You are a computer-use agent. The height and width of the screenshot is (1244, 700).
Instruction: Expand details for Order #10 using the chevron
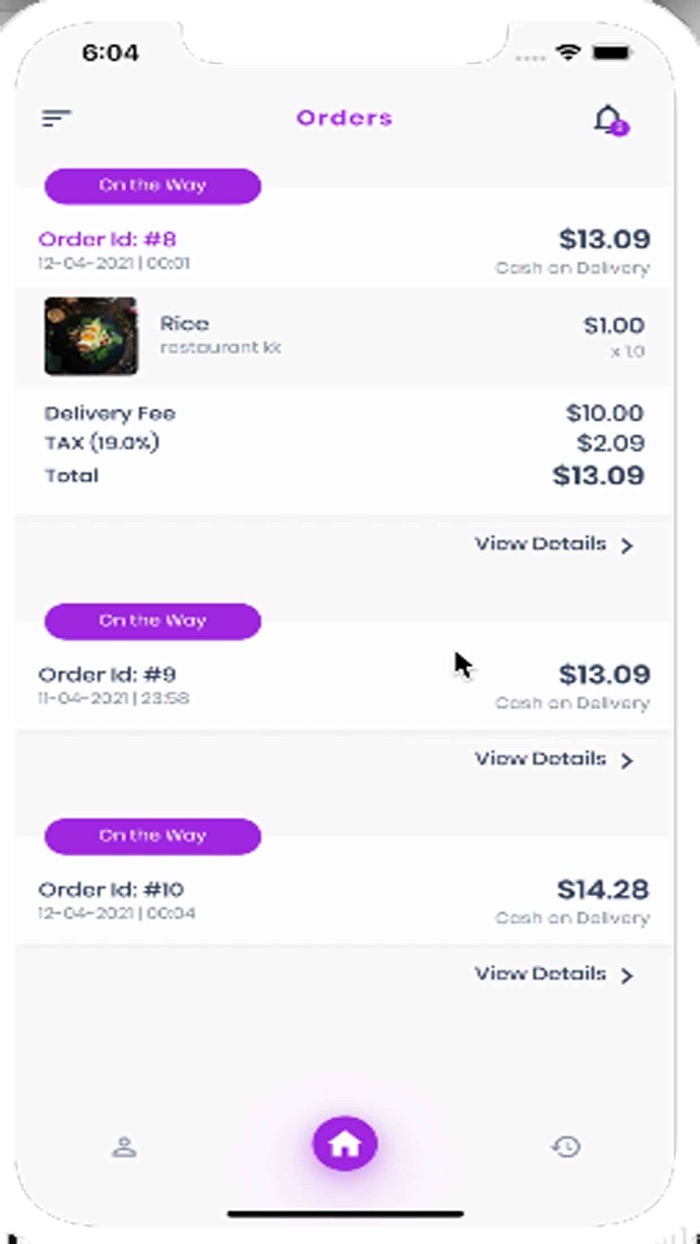click(x=627, y=975)
